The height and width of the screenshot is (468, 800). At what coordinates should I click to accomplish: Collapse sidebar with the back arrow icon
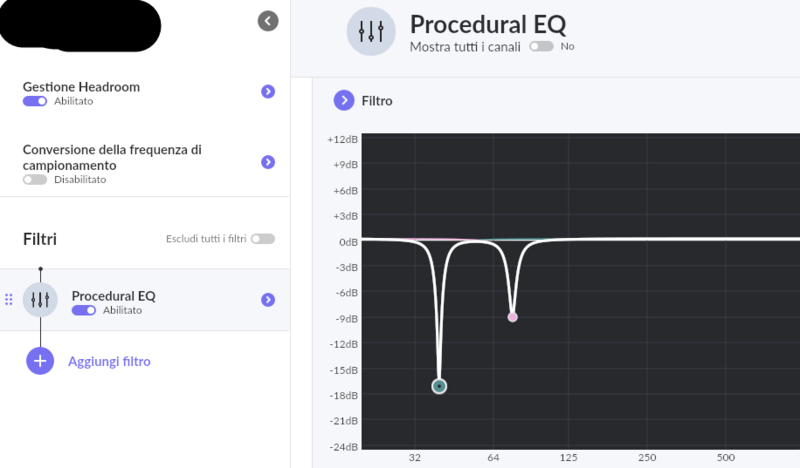coord(267,20)
